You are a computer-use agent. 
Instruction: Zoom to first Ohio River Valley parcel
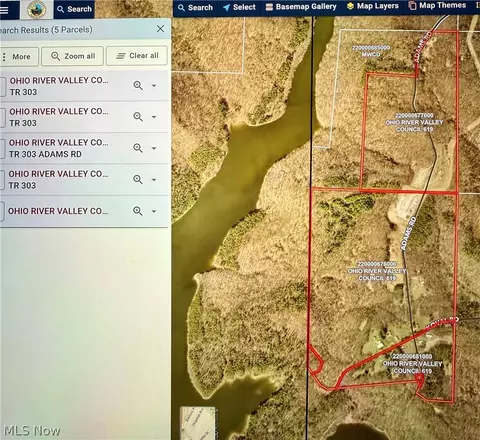click(x=138, y=86)
